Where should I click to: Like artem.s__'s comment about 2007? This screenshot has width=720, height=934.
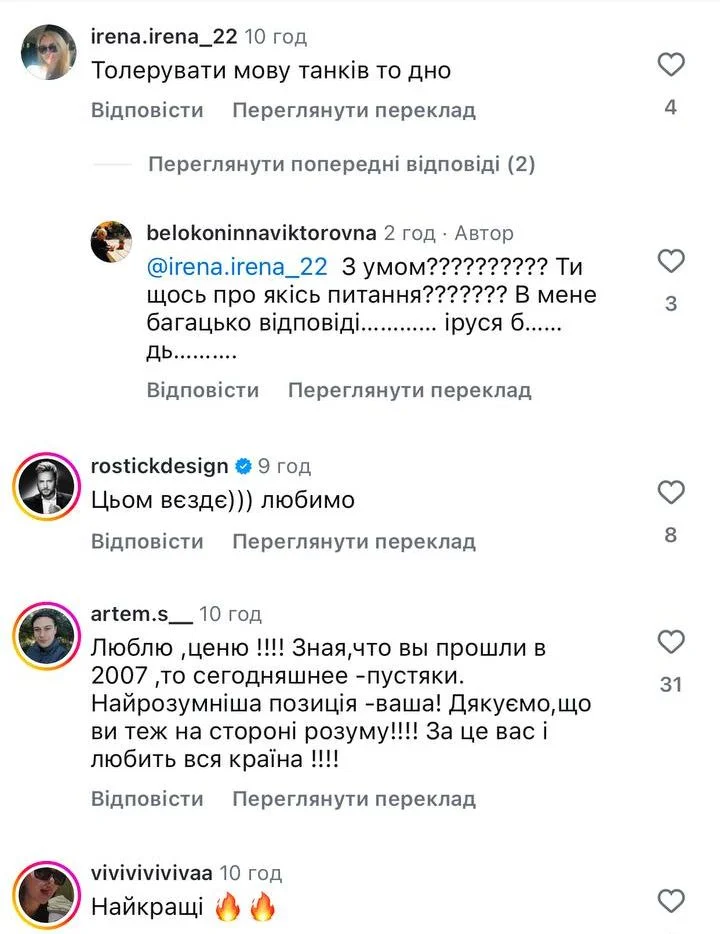tap(671, 641)
